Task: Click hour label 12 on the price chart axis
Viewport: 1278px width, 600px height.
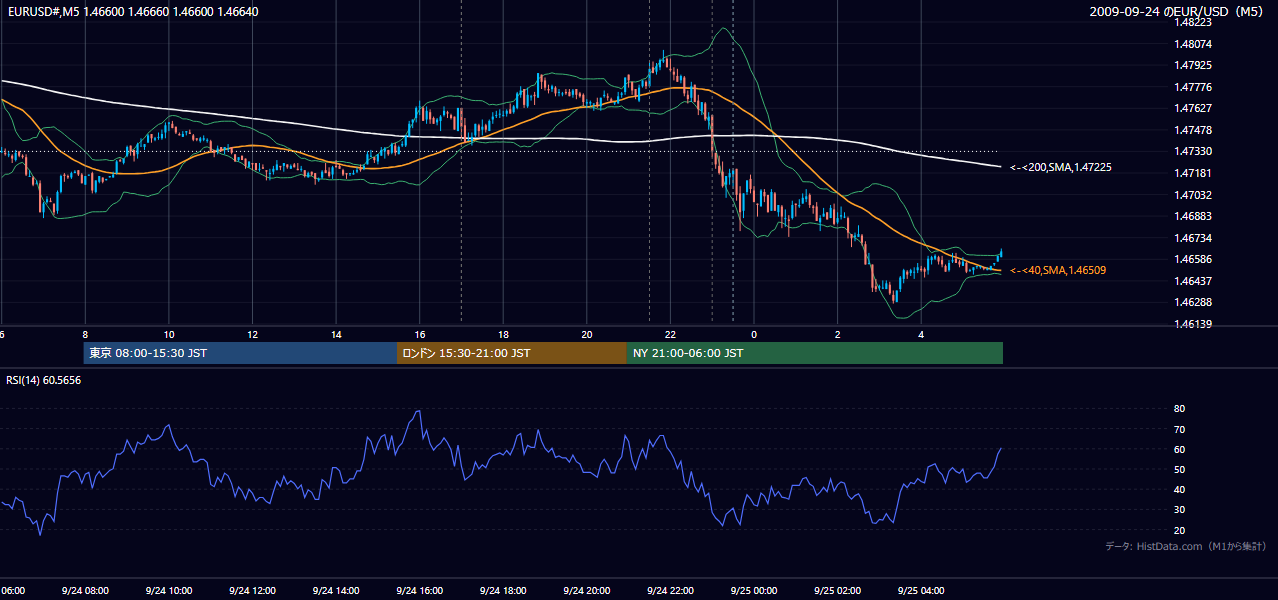Action: coord(253,335)
